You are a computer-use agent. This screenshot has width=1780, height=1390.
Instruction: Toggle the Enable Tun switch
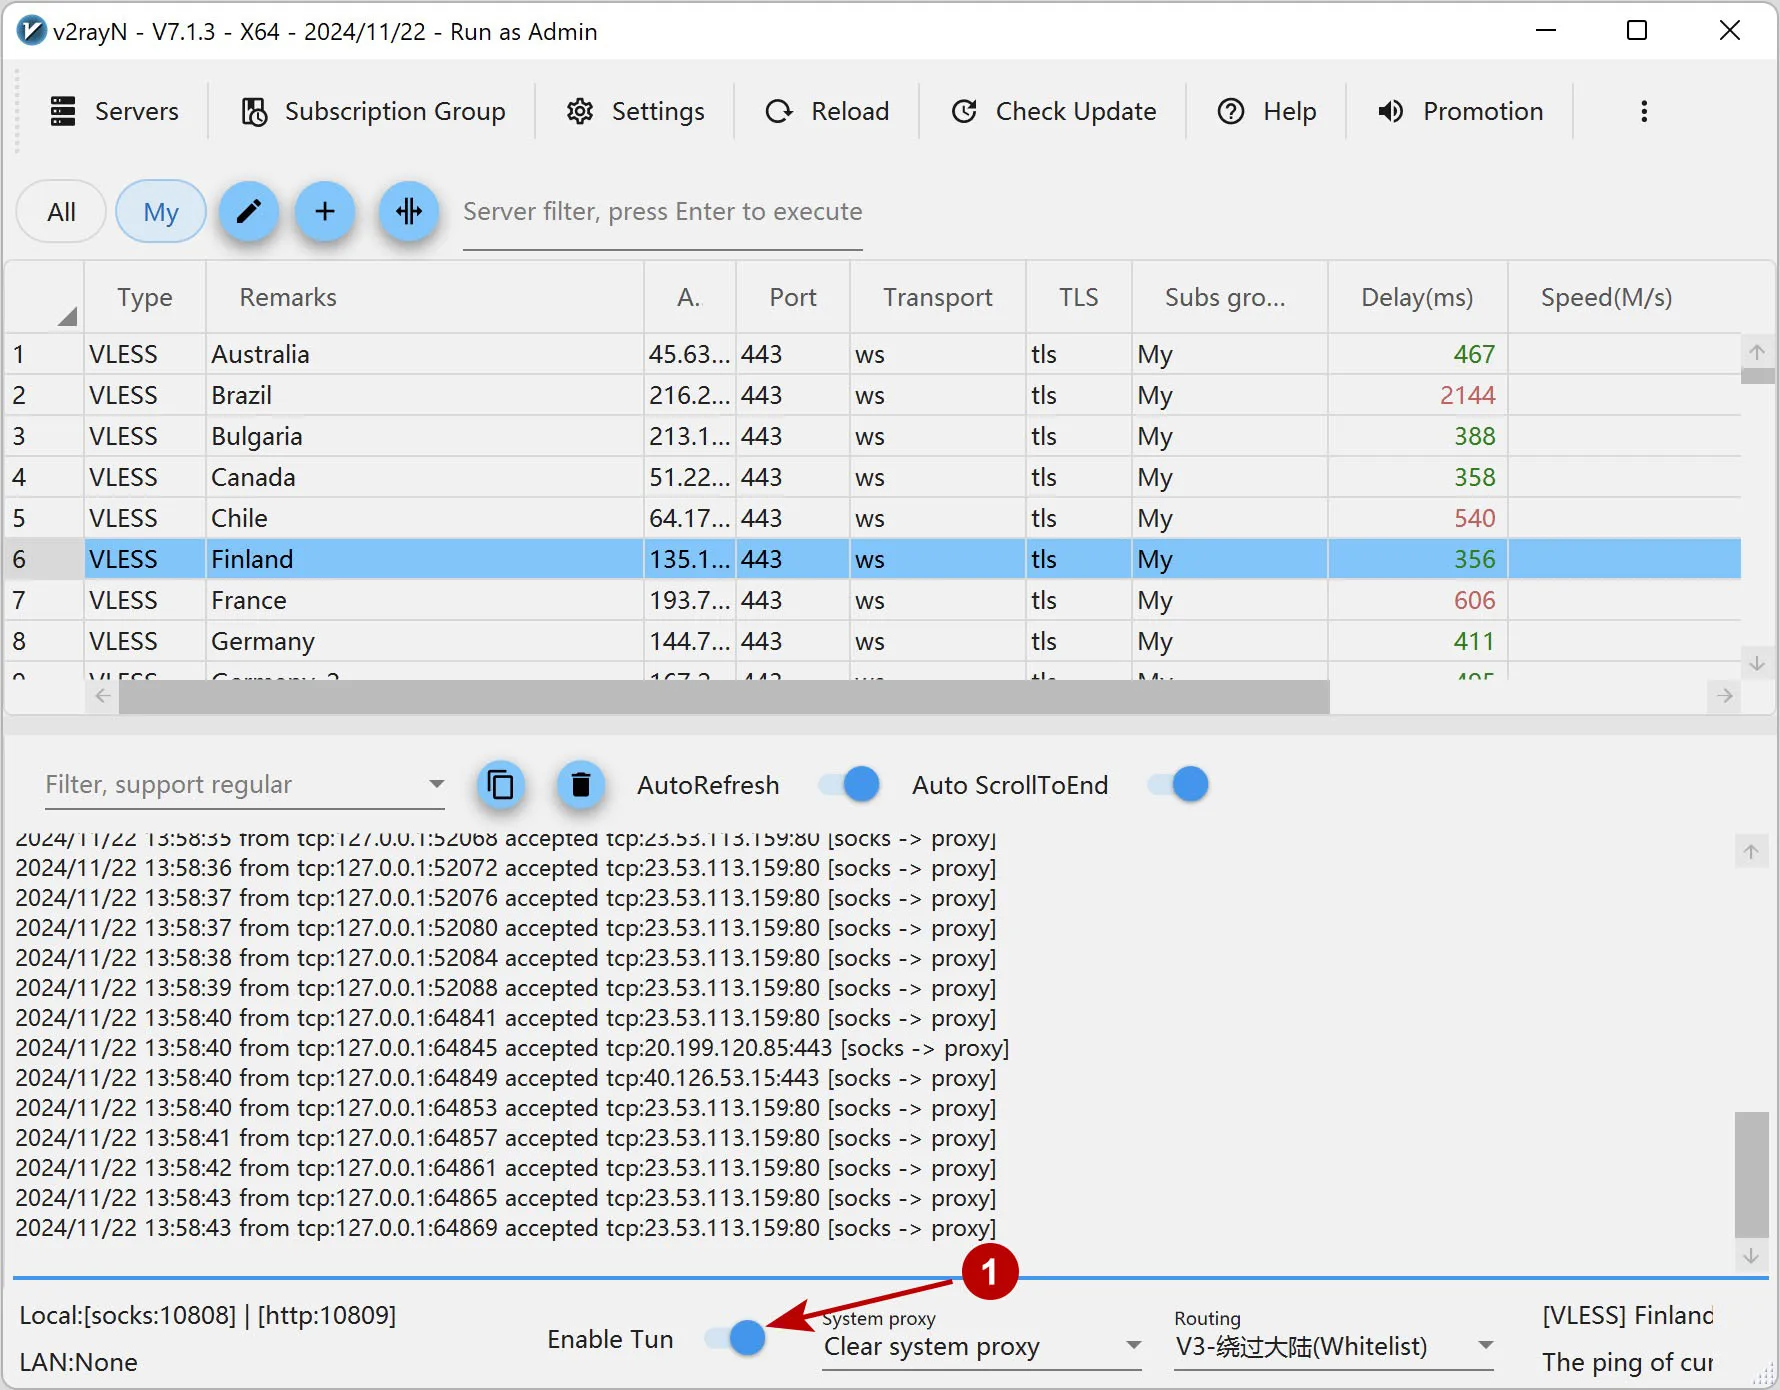click(x=735, y=1338)
